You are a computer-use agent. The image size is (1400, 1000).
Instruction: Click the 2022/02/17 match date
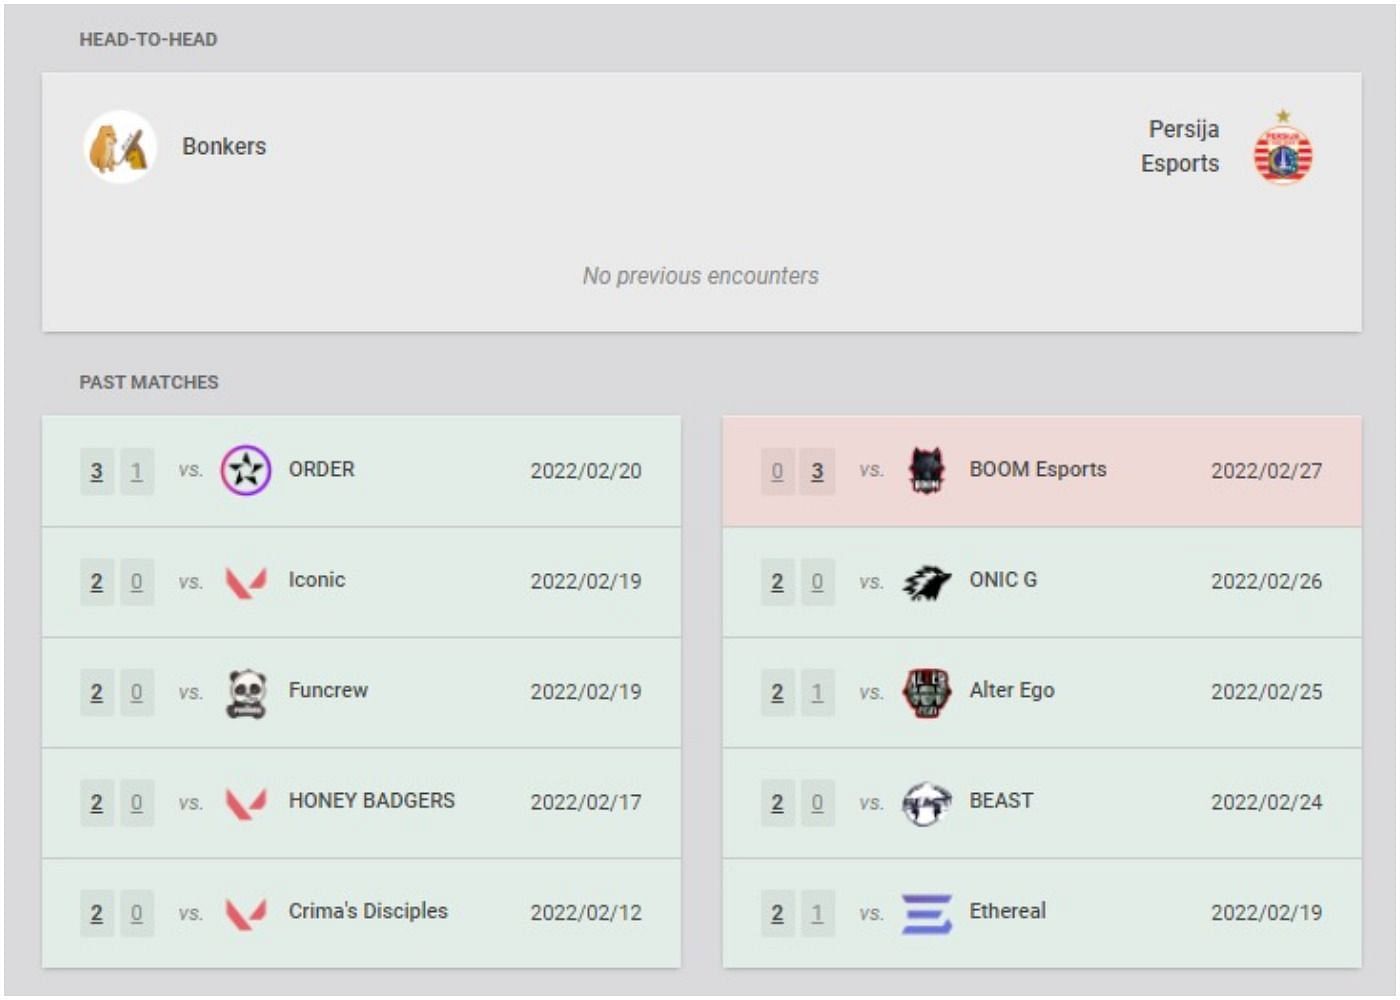point(586,802)
